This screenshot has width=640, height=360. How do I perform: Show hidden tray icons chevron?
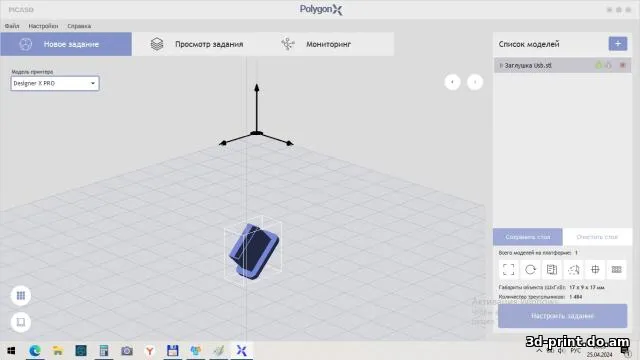[x=539, y=351]
